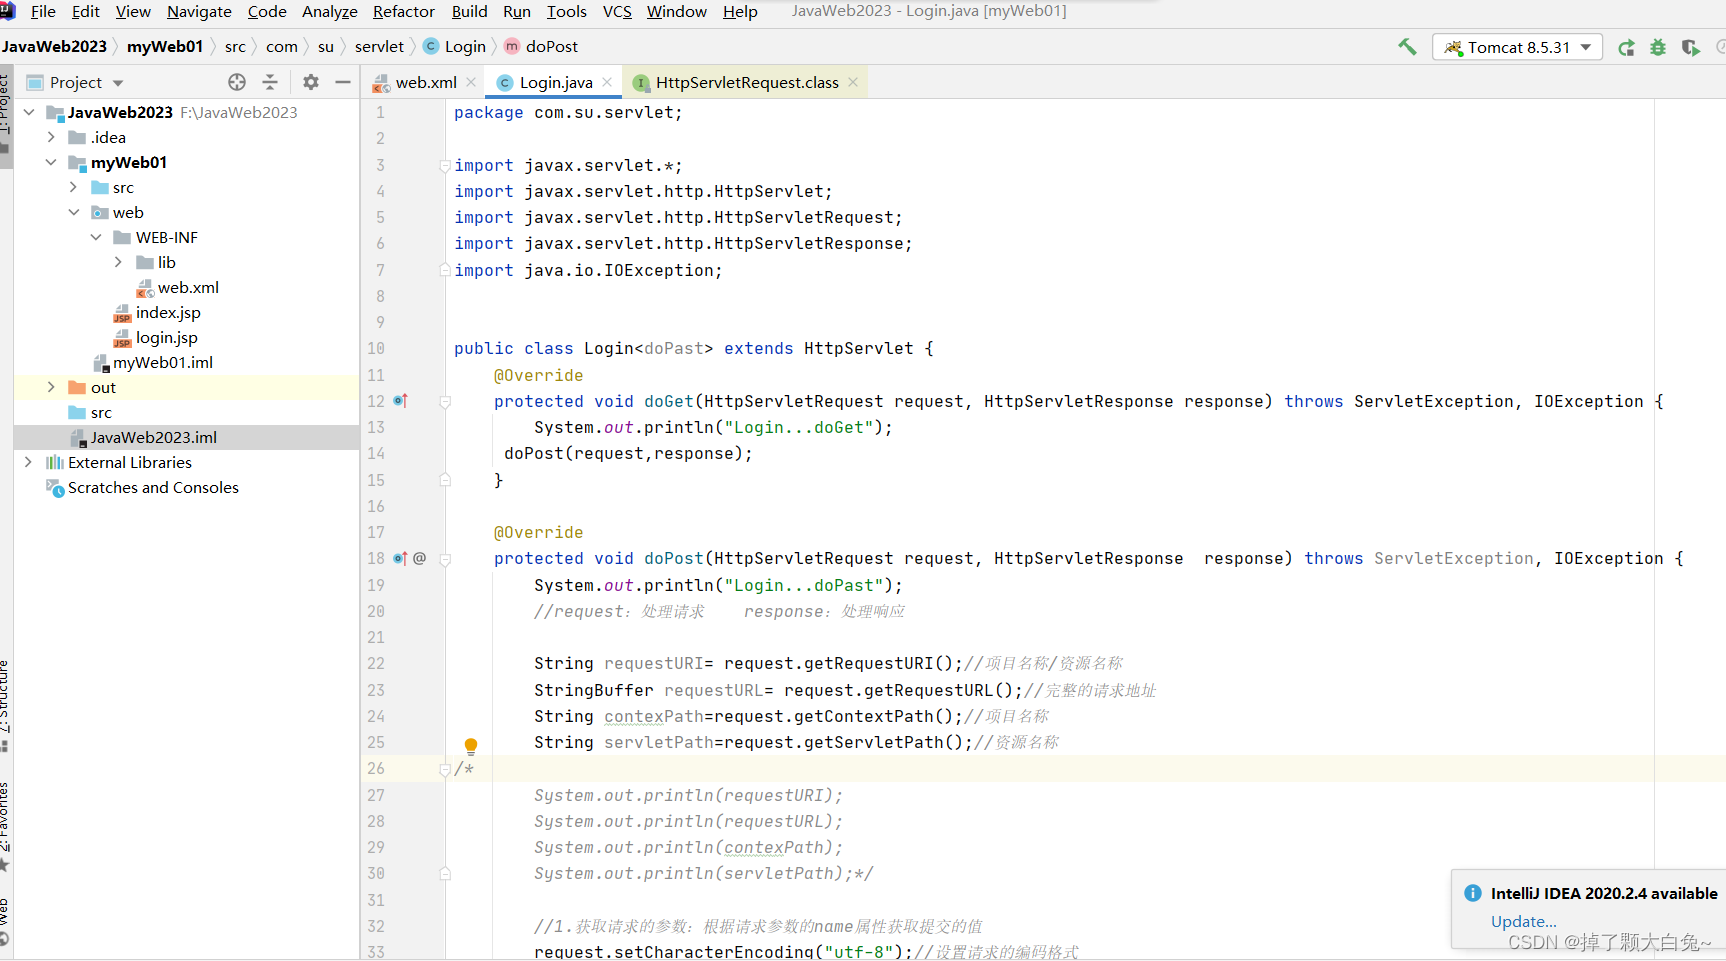This screenshot has width=1726, height=961.
Task: Expand the lib folder
Action: [x=118, y=262]
